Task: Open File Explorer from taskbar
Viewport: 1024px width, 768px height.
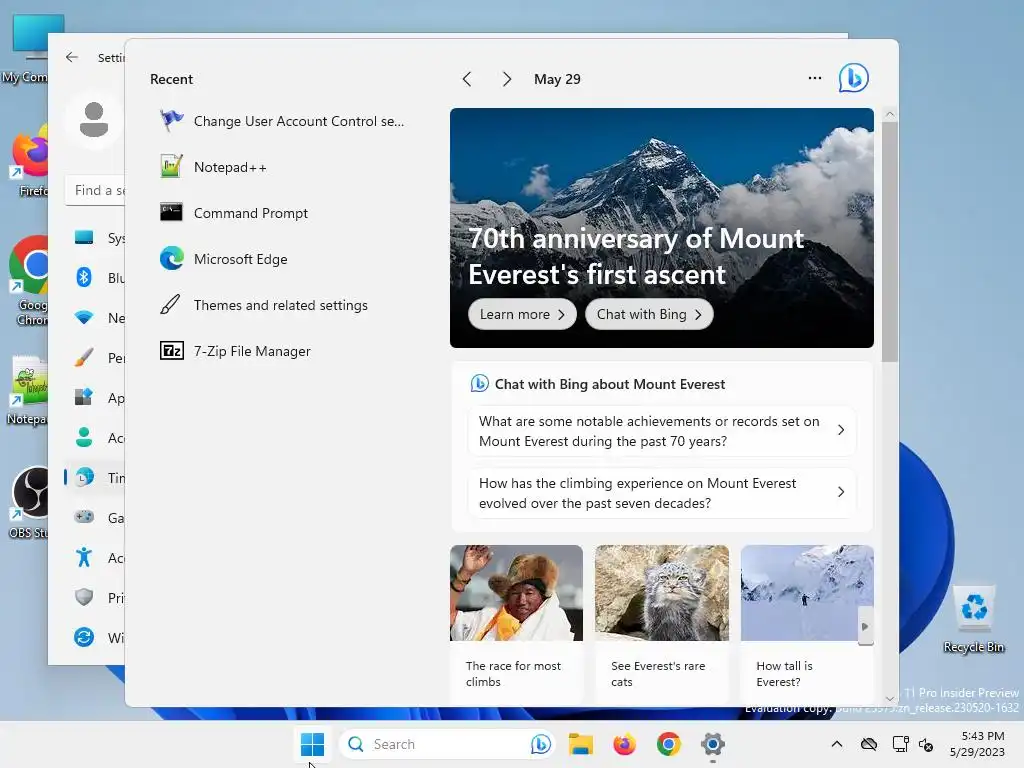Action: (581, 744)
